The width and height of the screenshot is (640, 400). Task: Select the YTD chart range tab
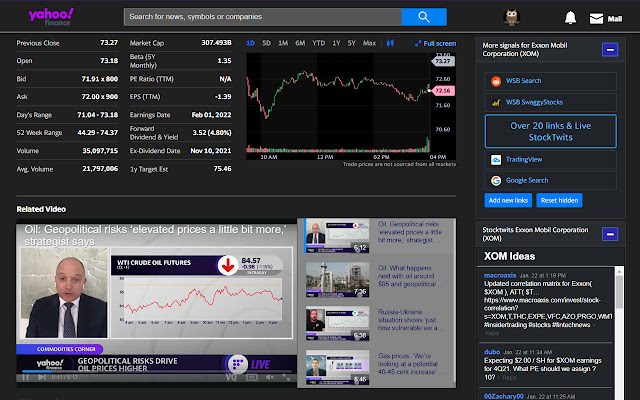click(319, 43)
